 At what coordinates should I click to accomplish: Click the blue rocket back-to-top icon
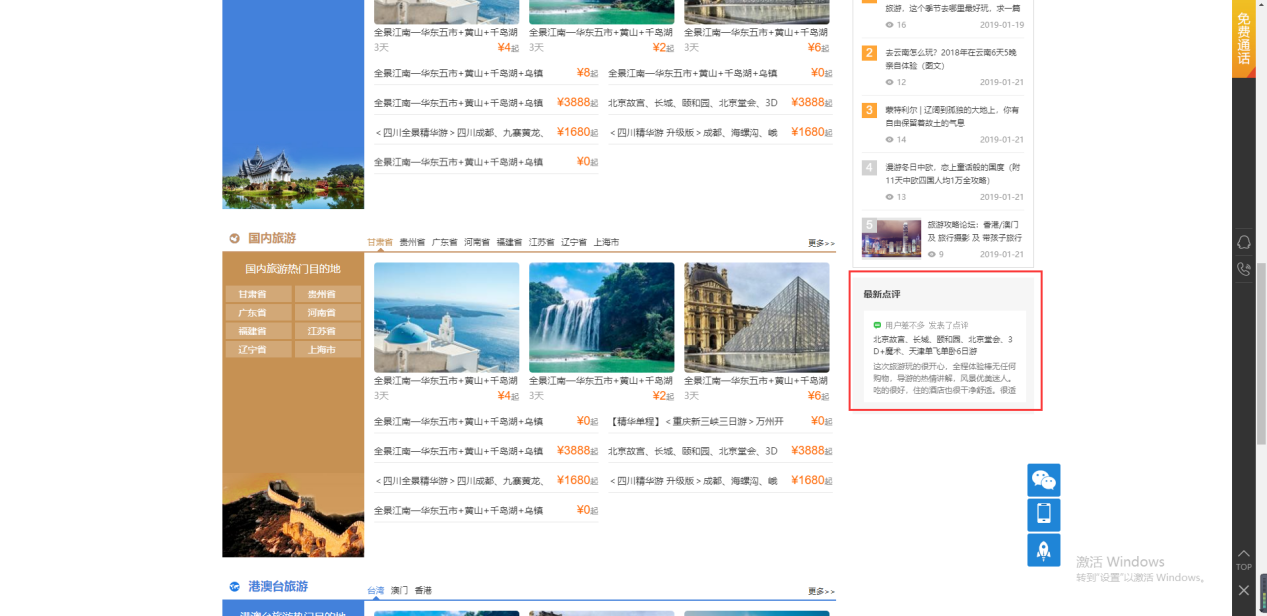click(x=1043, y=549)
